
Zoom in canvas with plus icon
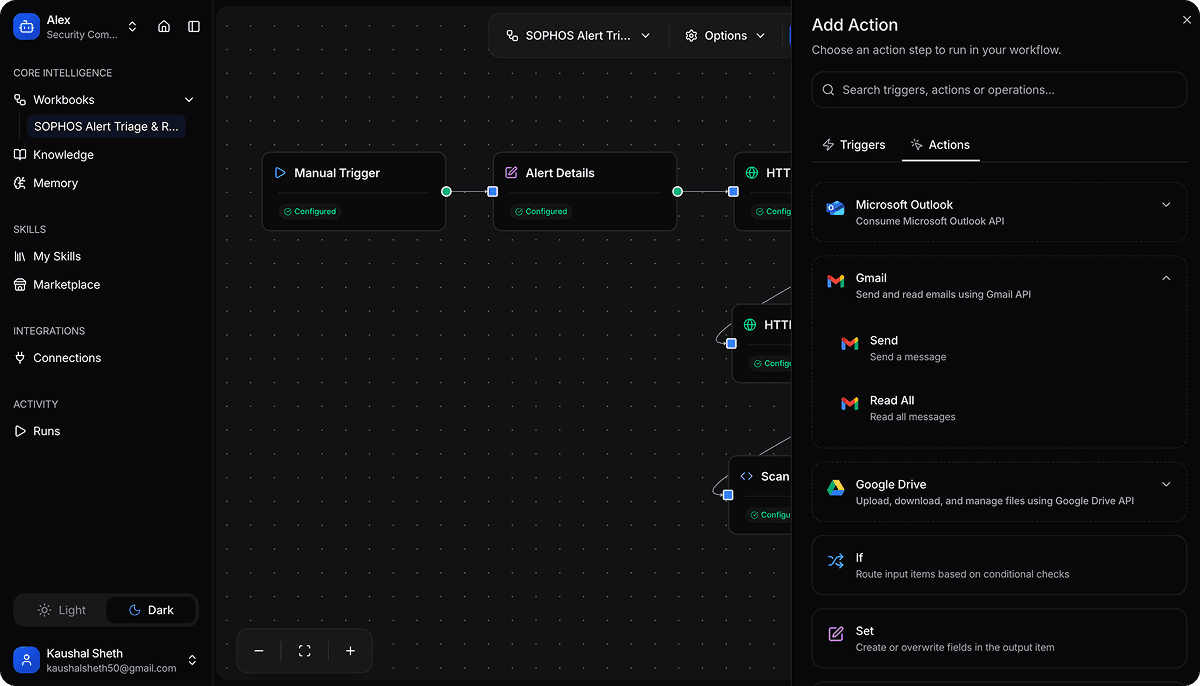coord(350,651)
